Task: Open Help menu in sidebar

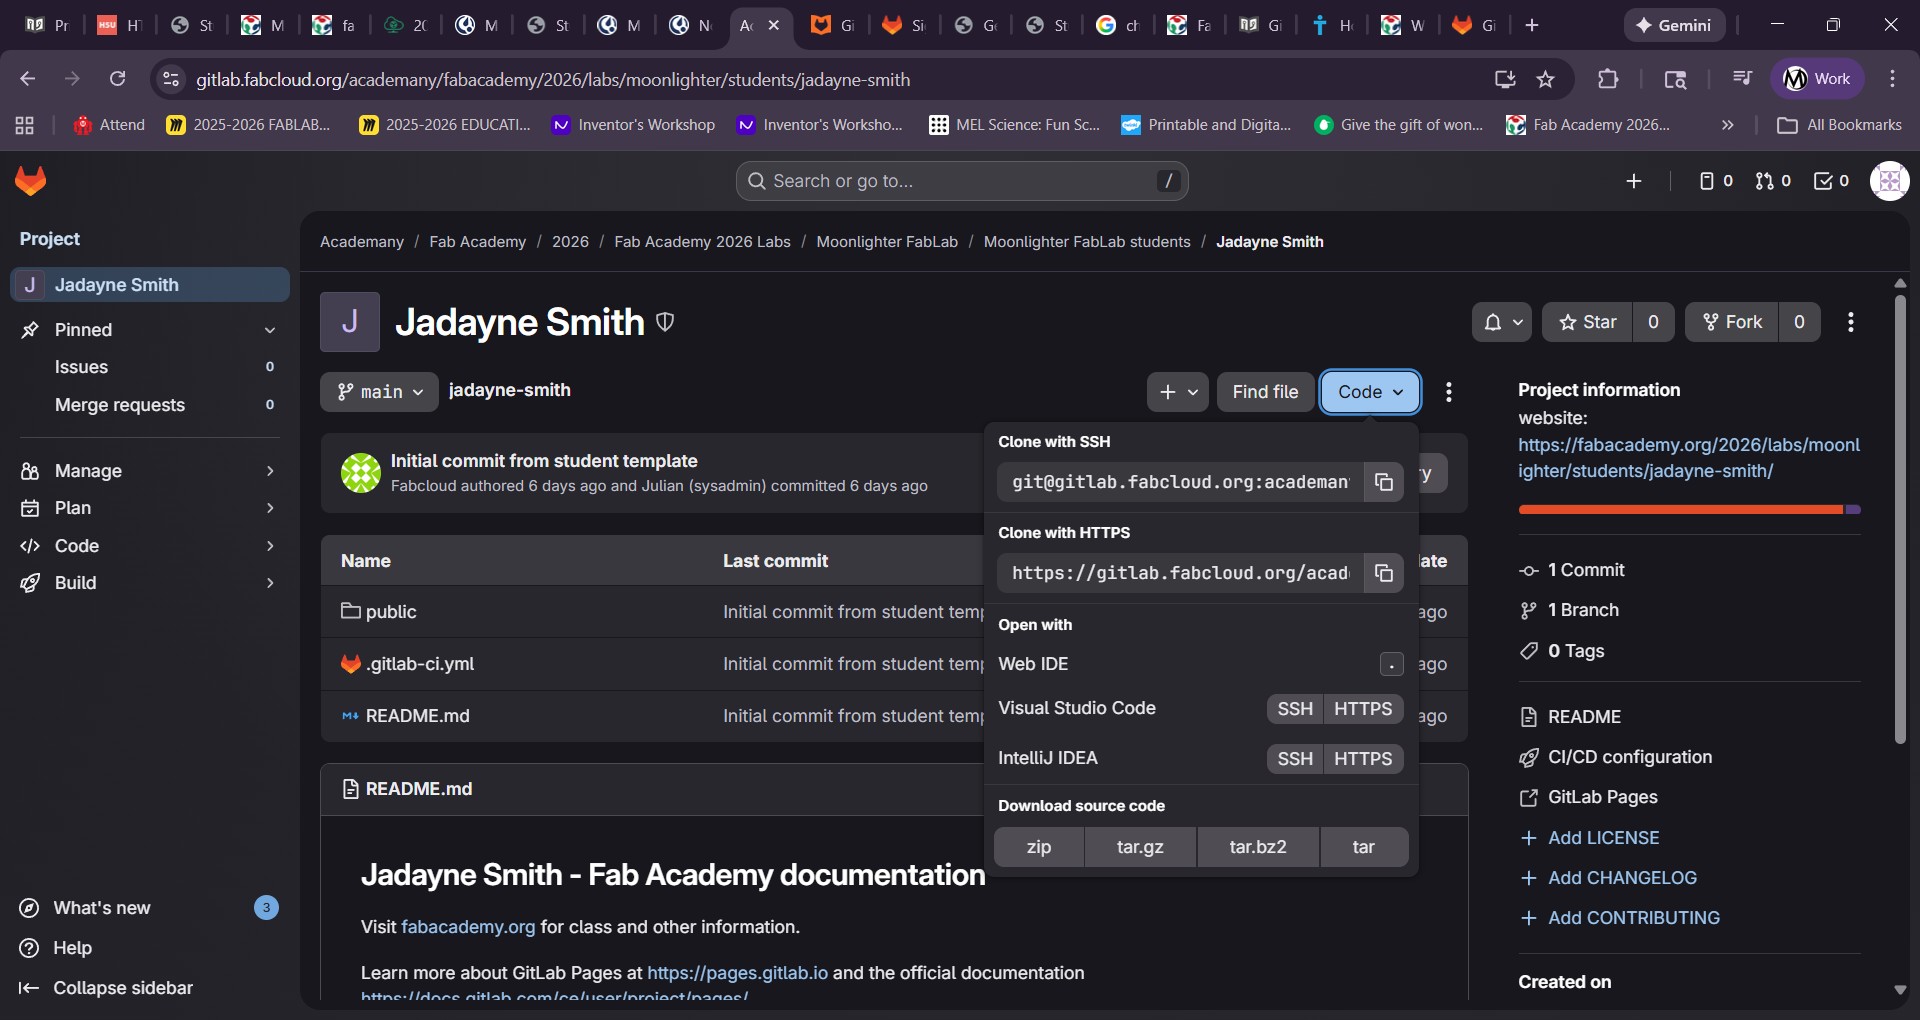Action: (x=150, y=948)
